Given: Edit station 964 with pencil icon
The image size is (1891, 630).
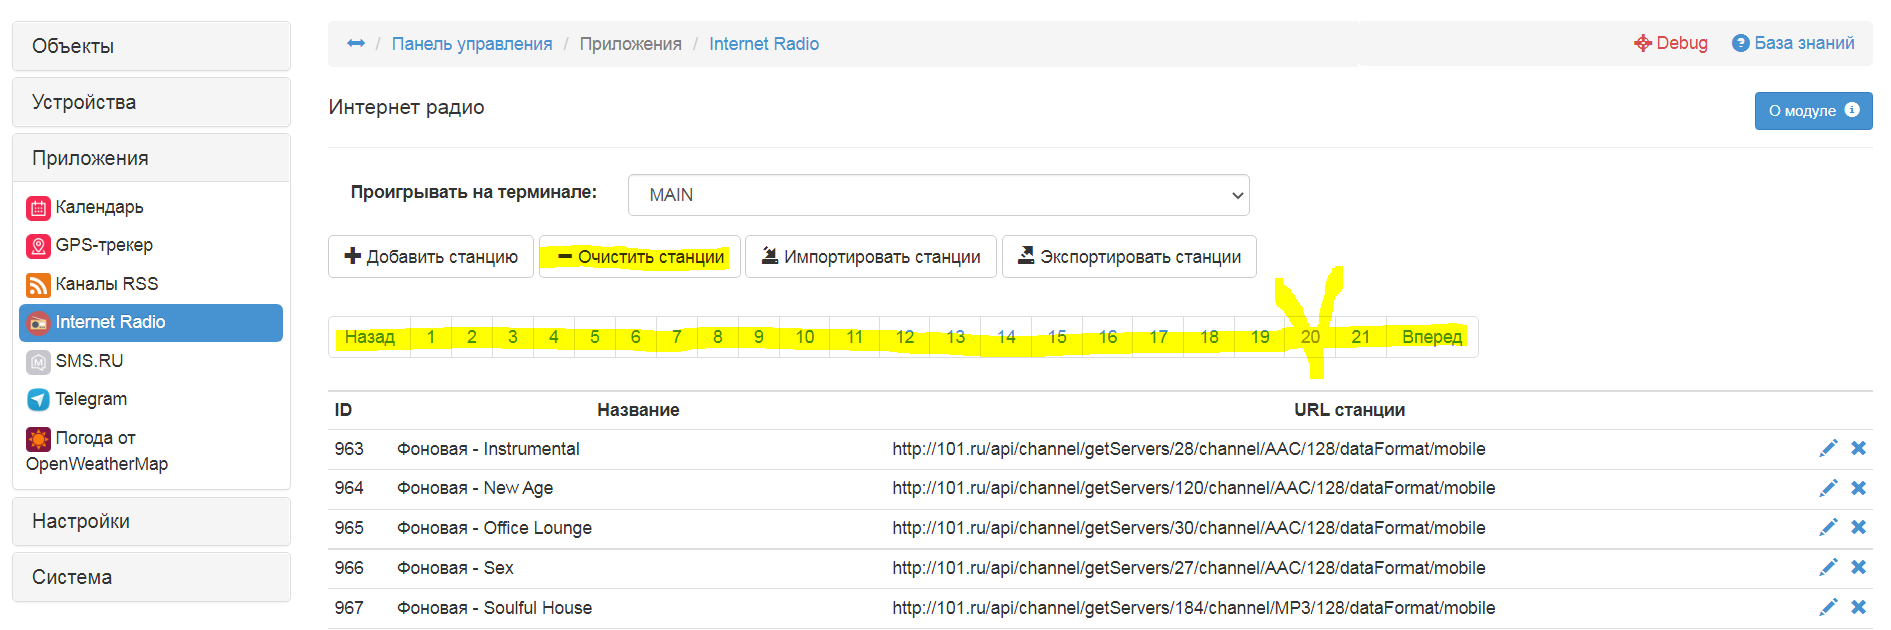Looking at the screenshot, I should [x=1828, y=488].
